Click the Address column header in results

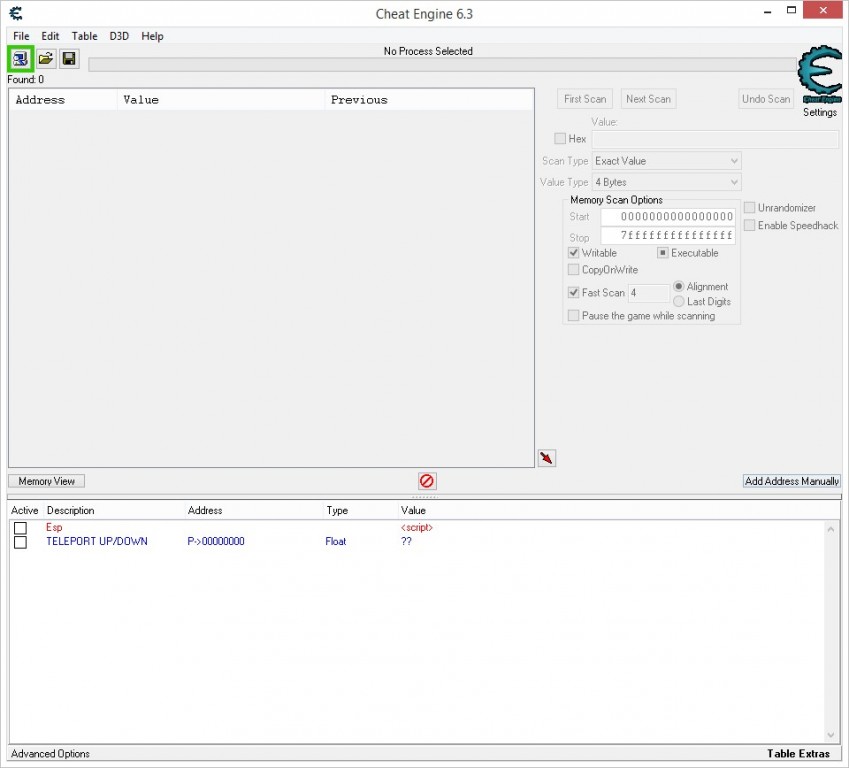[x=63, y=100]
